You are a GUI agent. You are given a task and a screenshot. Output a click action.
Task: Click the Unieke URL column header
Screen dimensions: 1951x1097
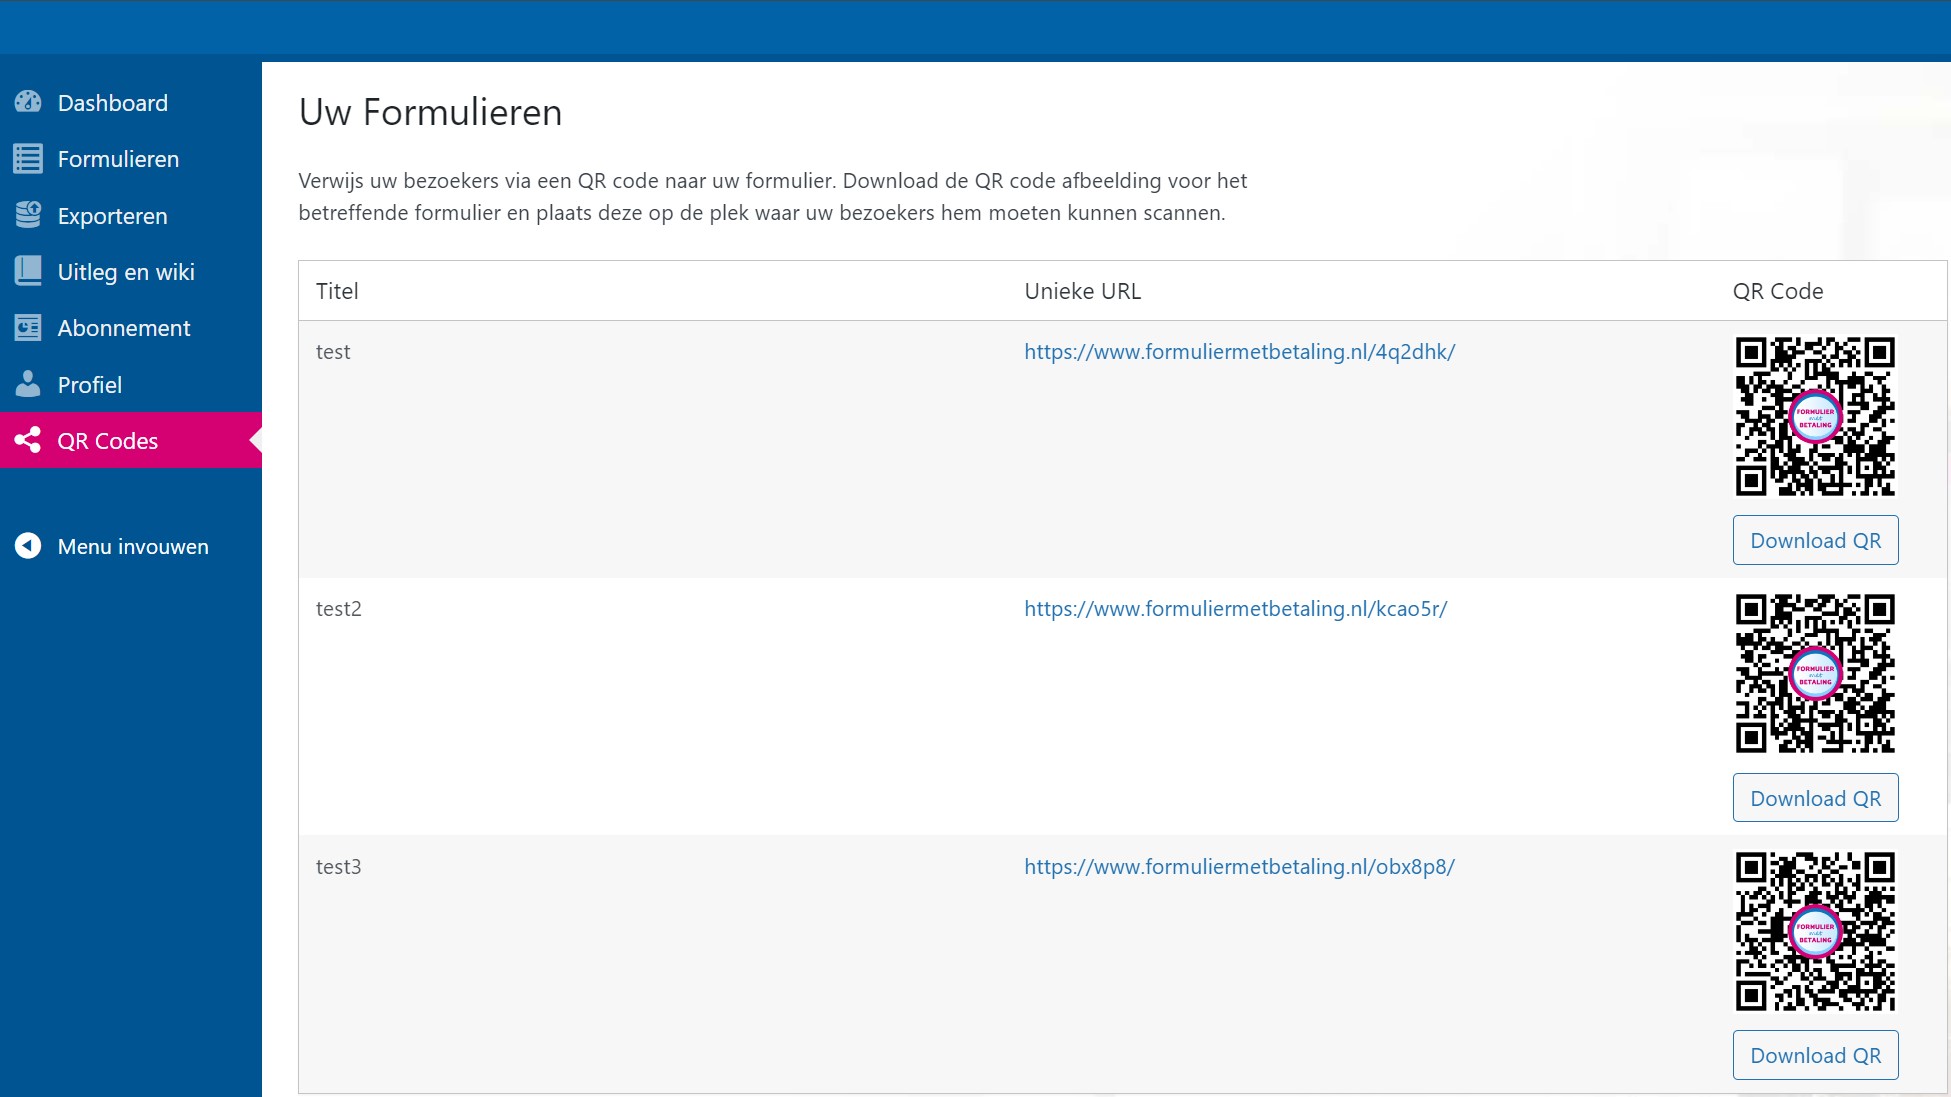[x=1082, y=291]
